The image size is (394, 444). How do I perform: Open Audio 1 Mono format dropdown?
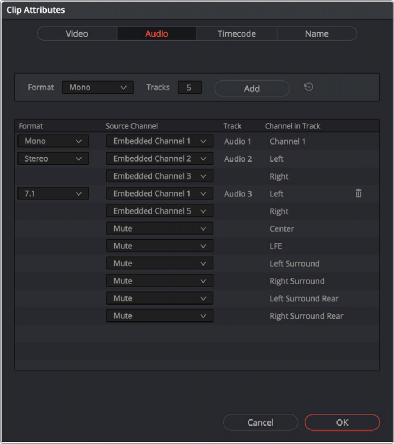point(53,141)
